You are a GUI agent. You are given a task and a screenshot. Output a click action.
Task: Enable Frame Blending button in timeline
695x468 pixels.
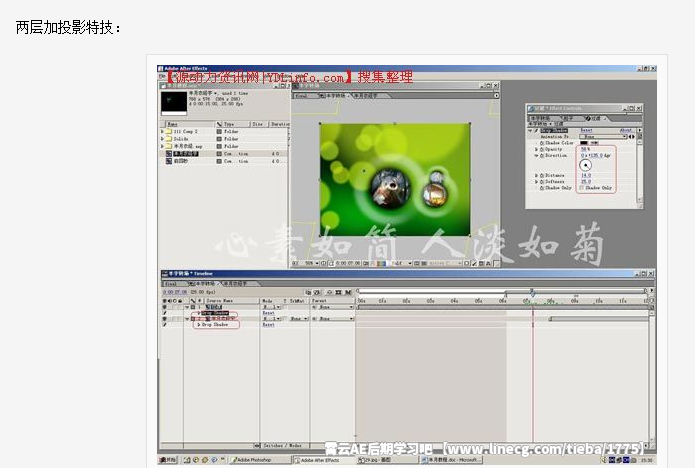click(x=339, y=292)
